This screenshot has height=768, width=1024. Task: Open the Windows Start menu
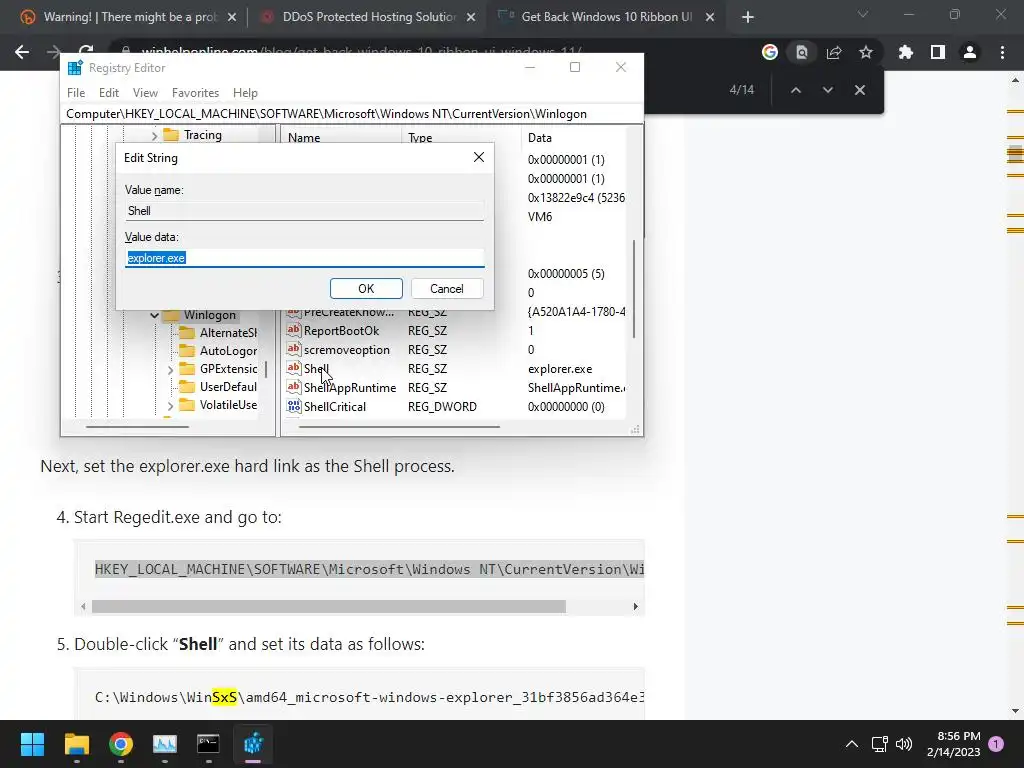pyautogui.click(x=32, y=744)
